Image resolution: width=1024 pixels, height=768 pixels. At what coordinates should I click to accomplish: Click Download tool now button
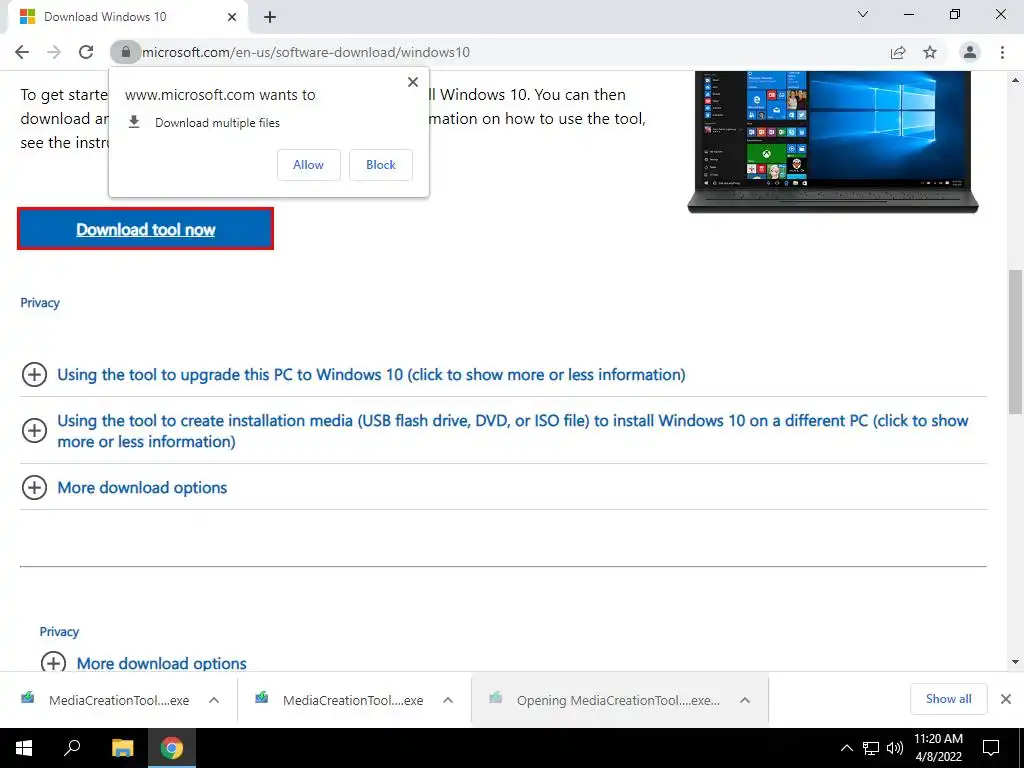tap(145, 229)
